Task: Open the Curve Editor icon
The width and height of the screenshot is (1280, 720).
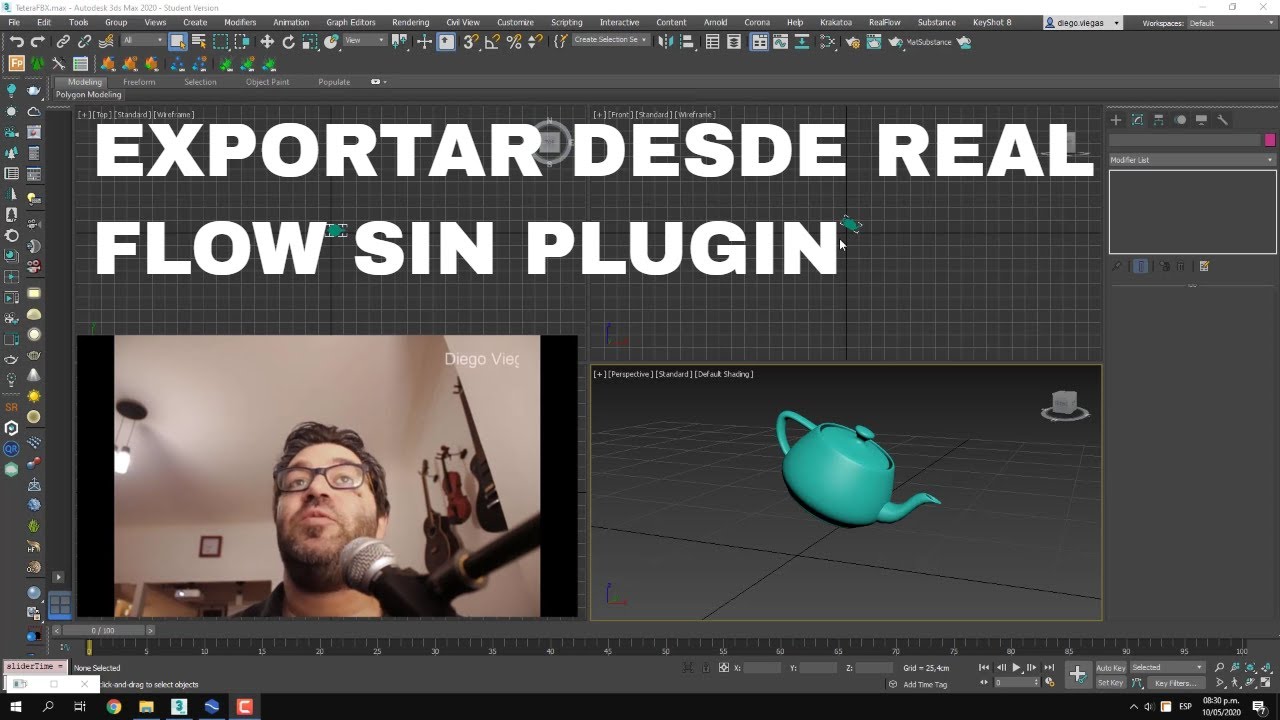Action: 781,42
